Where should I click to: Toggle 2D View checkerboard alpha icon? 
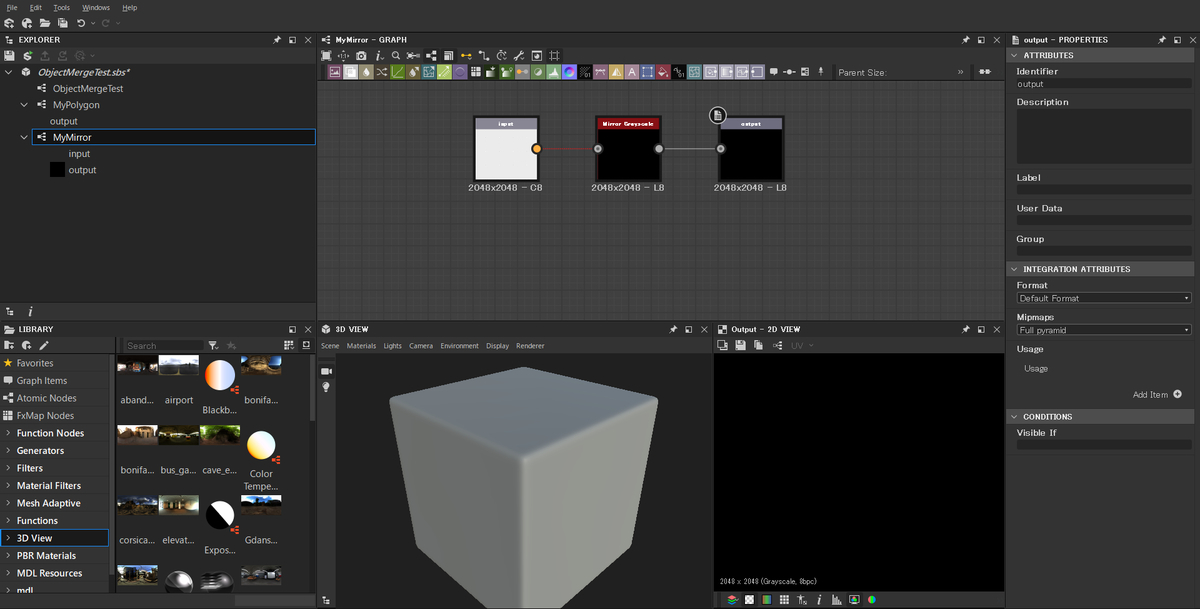(x=749, y=599)
